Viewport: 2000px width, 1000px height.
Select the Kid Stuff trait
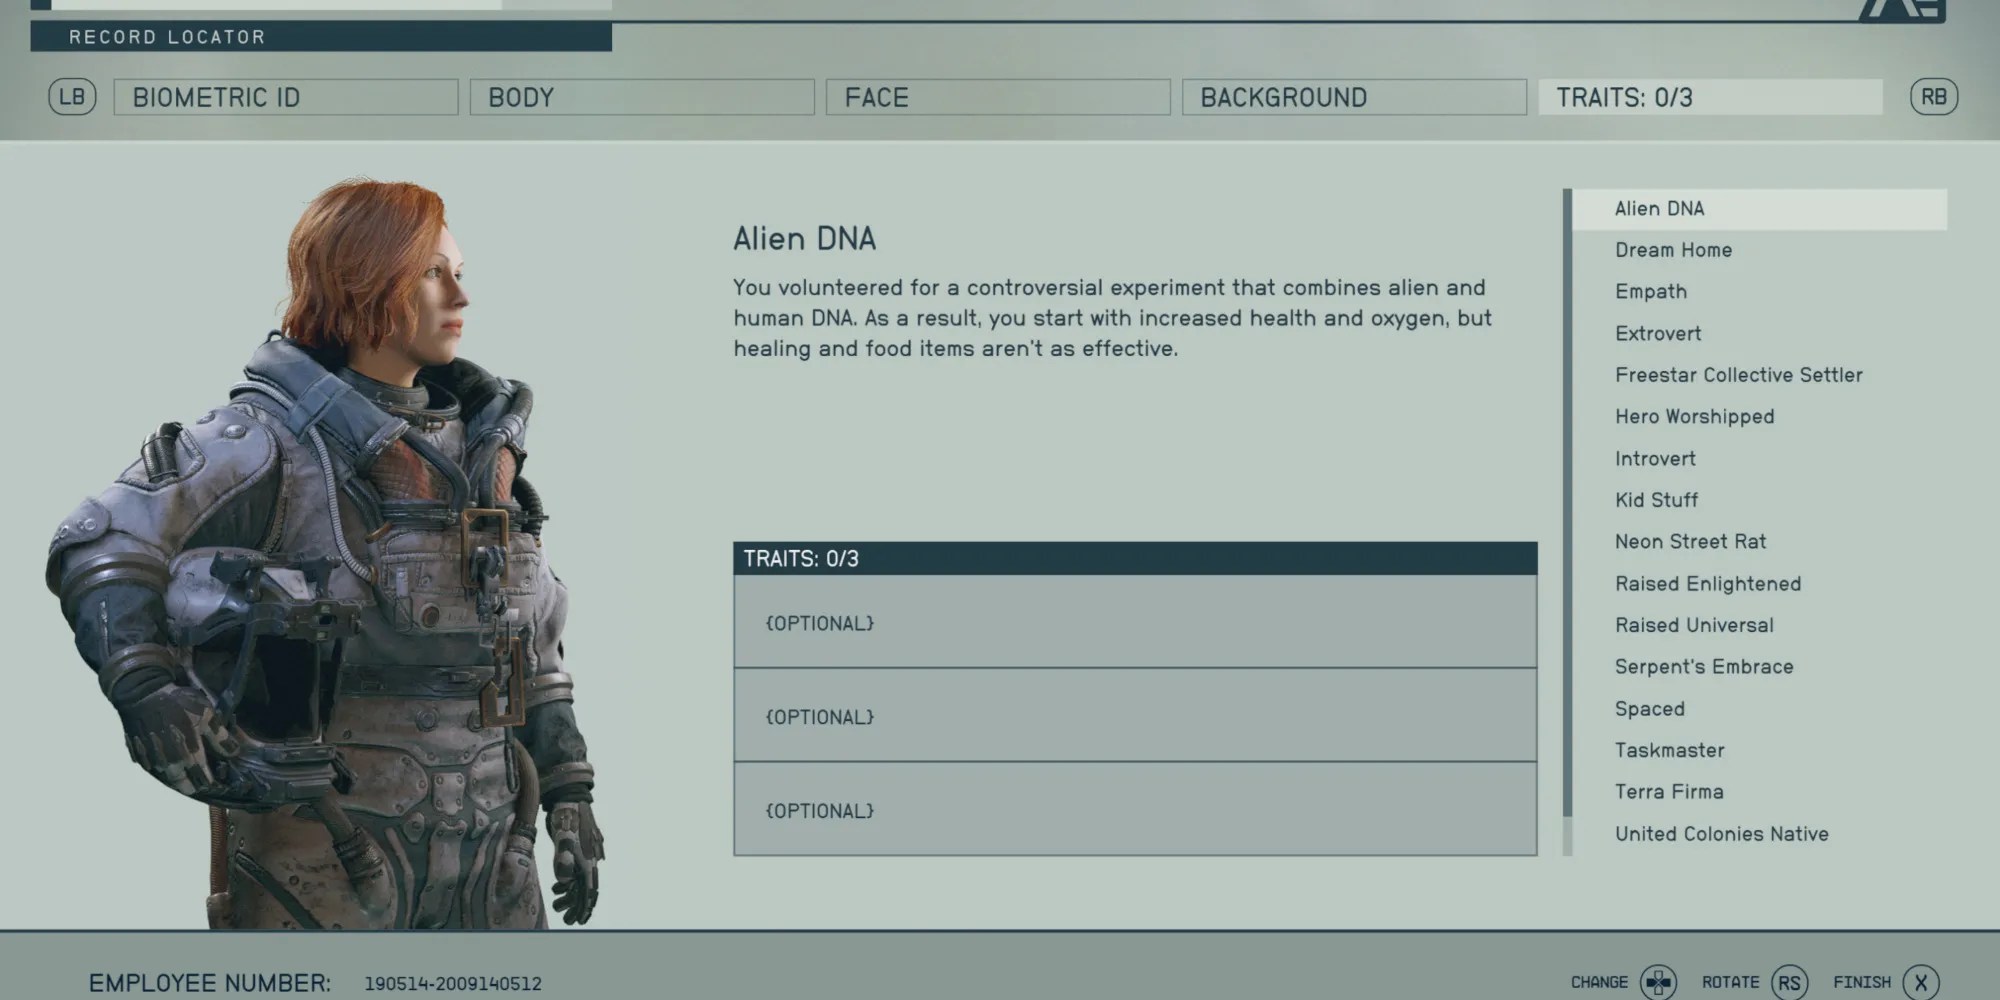(1760, 500)
